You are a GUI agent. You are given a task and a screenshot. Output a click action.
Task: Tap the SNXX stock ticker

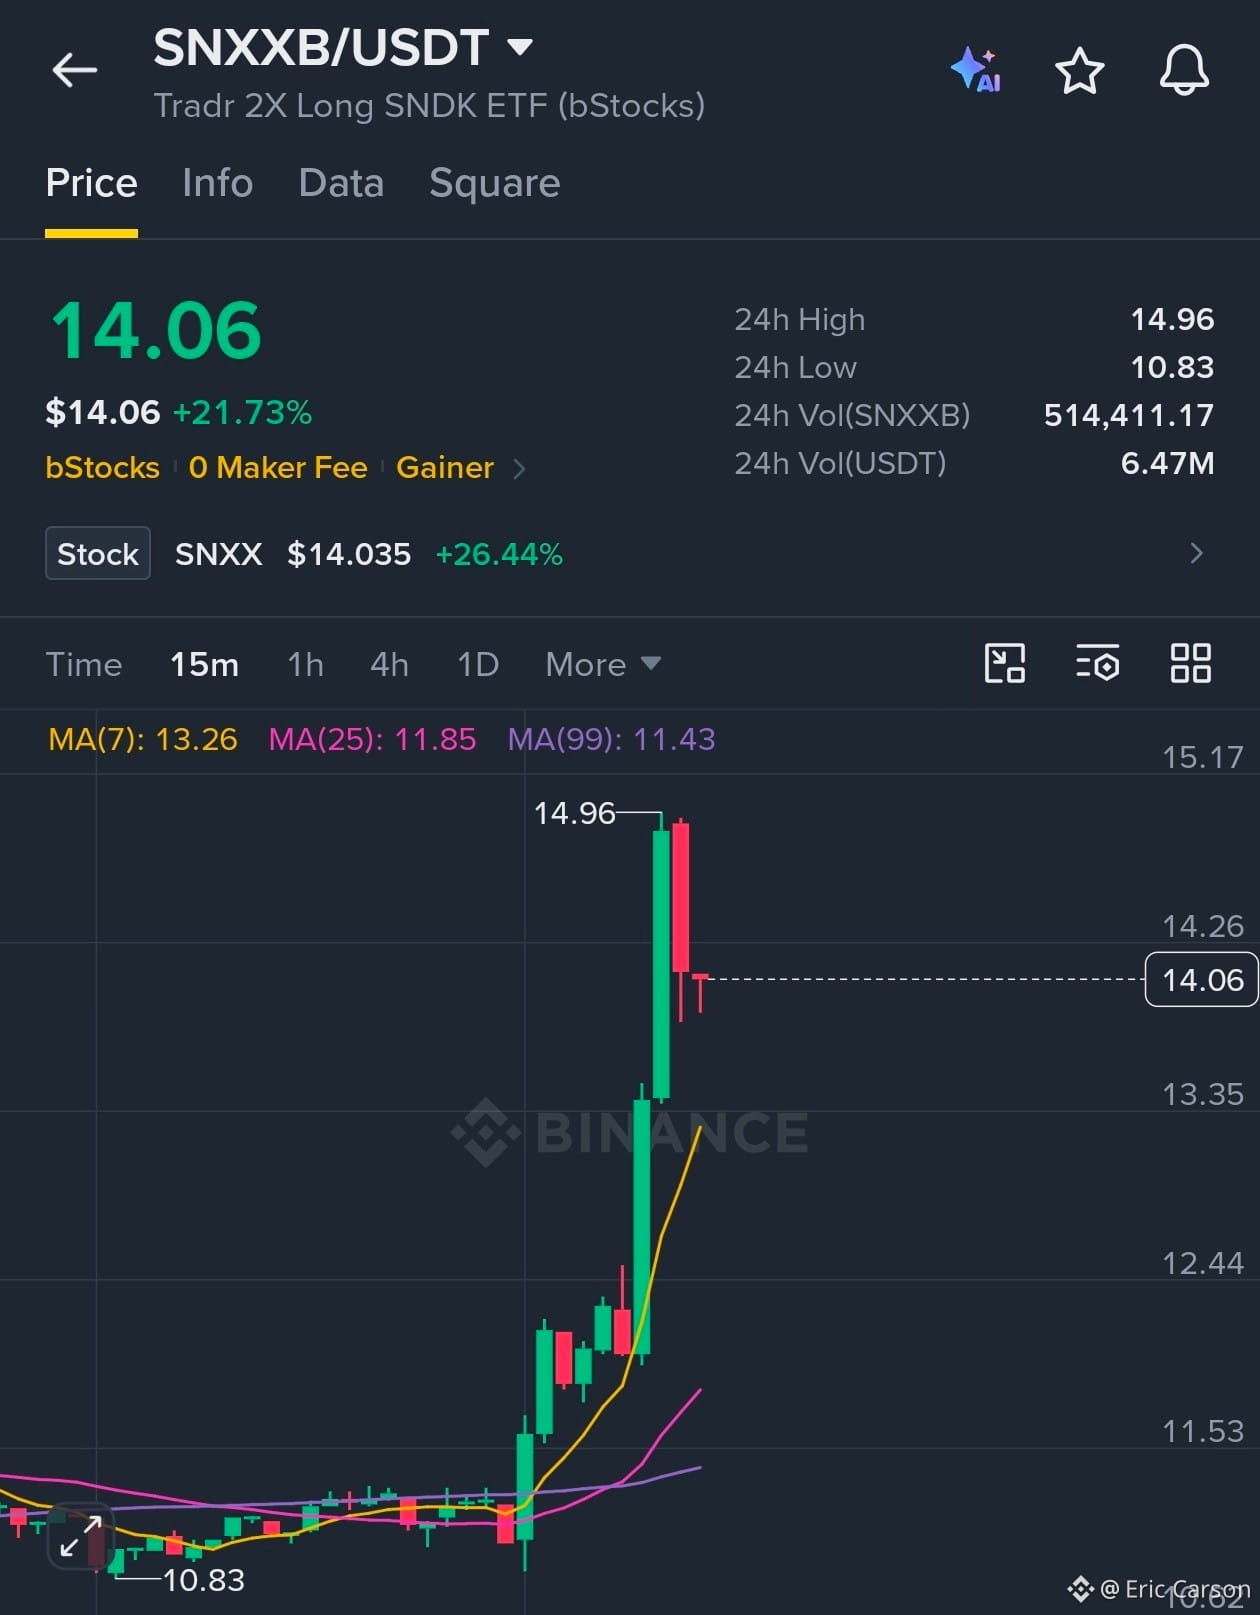click(219, 554)
